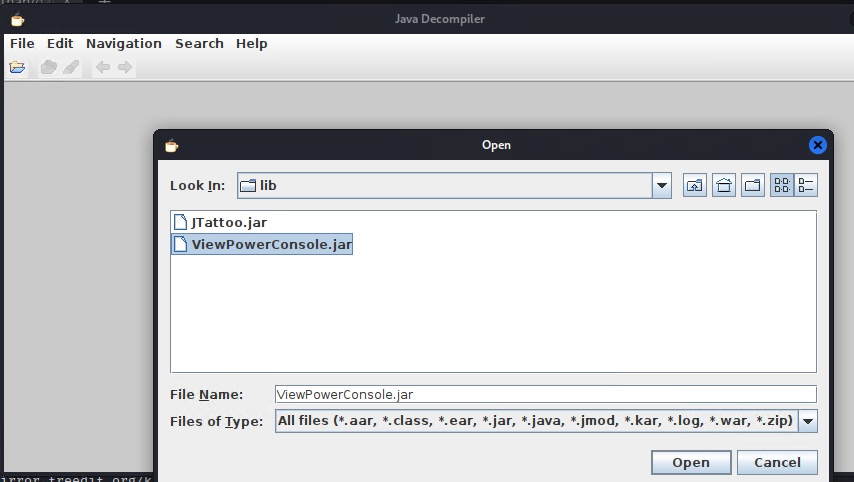Viewport: 854px width, 482px height.
Task: Click the Forward arrow toolbar icon
Action: click(125, 67)
